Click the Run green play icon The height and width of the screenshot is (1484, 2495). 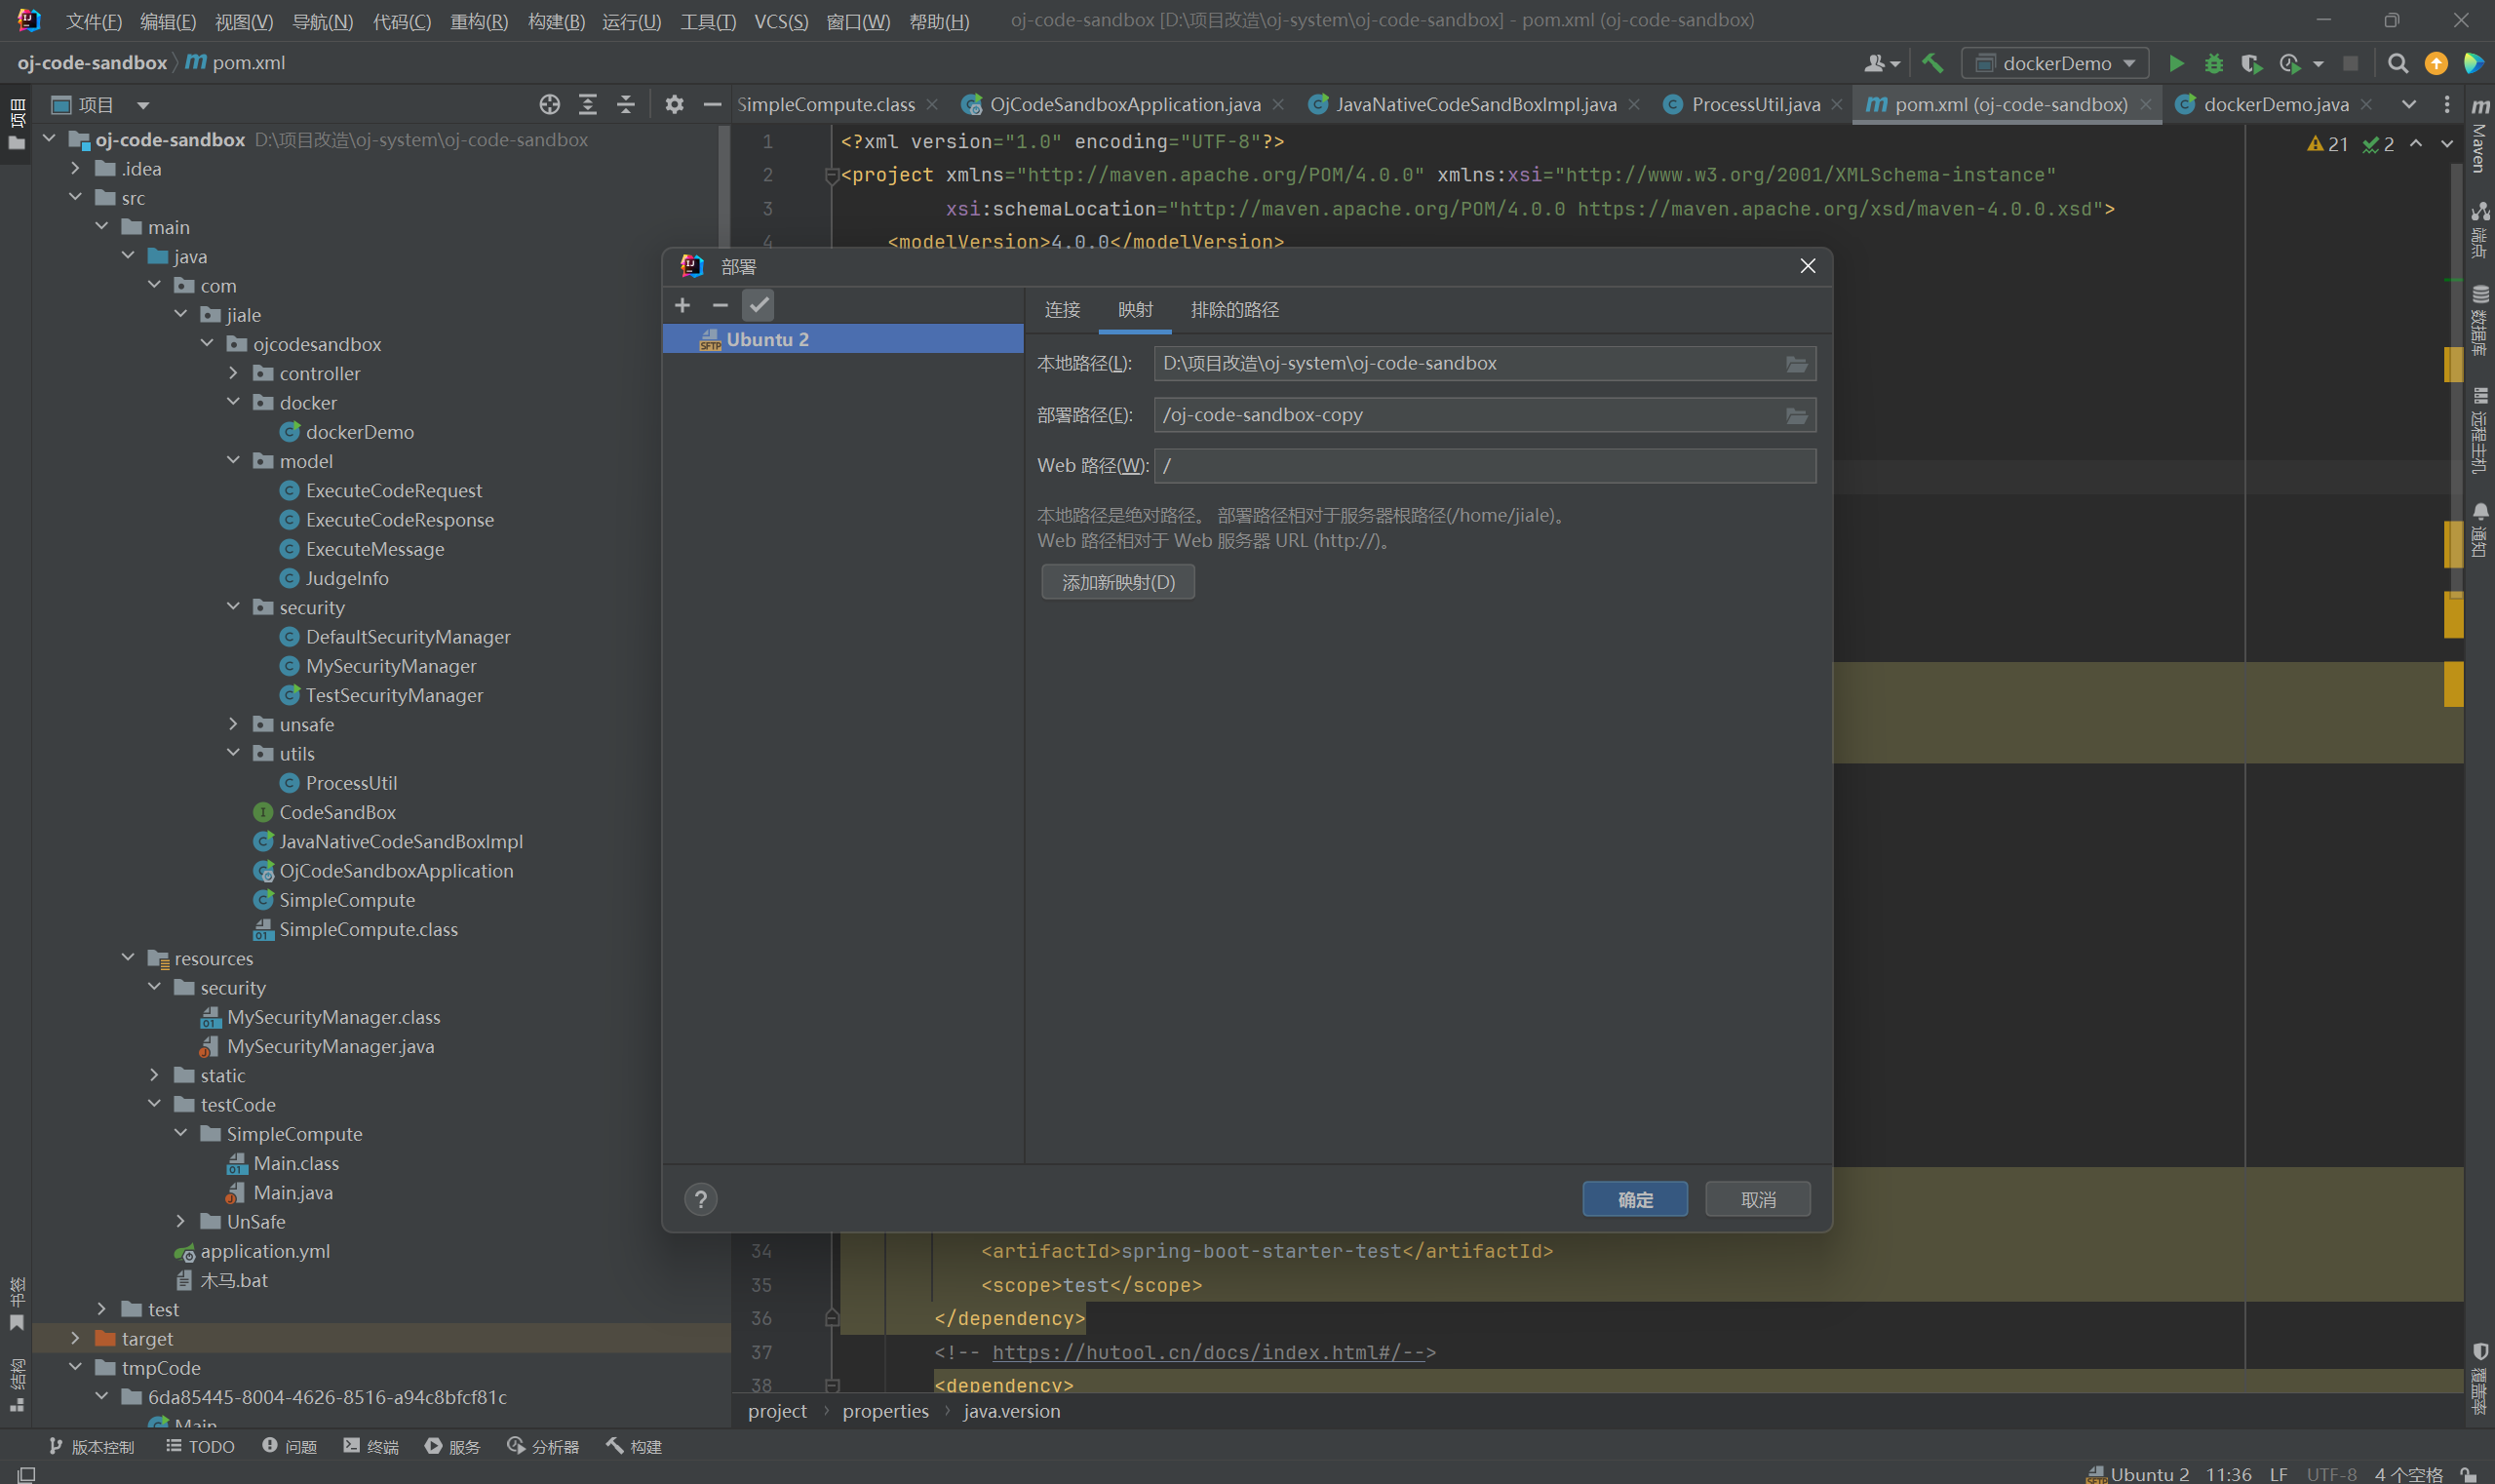pyautogui.click(x=2175, y=64)
